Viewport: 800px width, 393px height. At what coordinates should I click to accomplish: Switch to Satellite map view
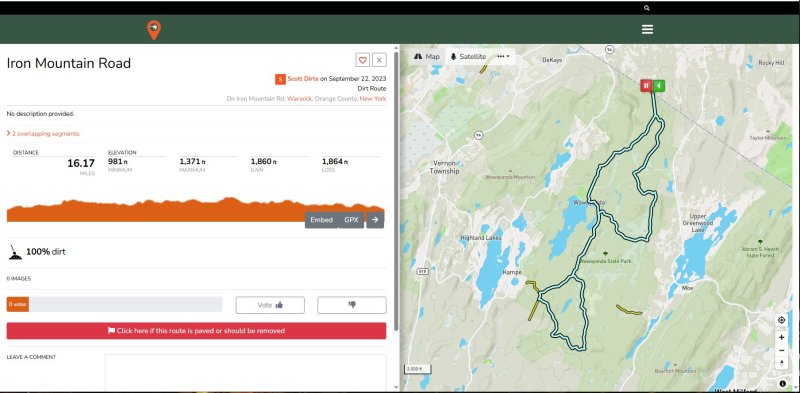[x=468, y=57]
